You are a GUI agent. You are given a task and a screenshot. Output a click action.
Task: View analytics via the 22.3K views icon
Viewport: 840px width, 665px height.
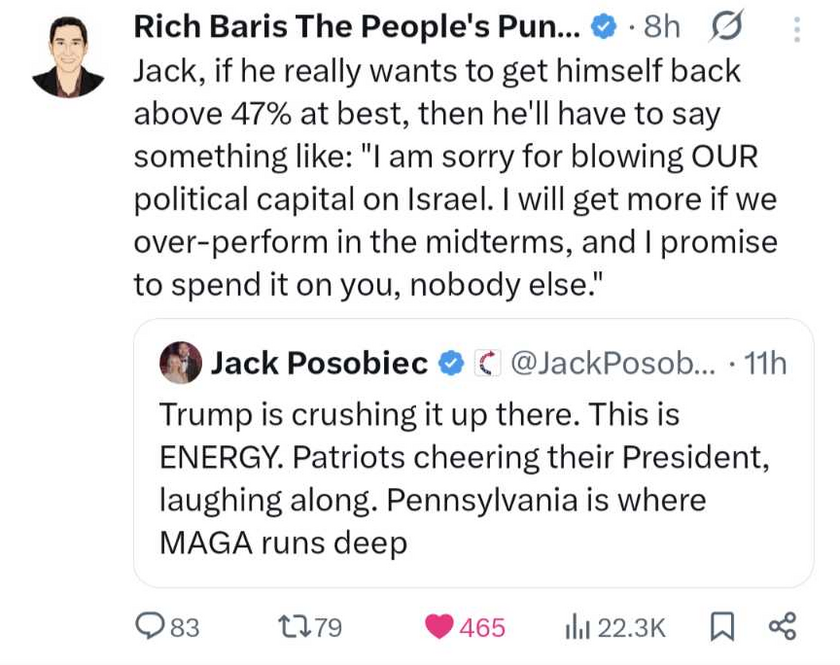tap(579, 627)
